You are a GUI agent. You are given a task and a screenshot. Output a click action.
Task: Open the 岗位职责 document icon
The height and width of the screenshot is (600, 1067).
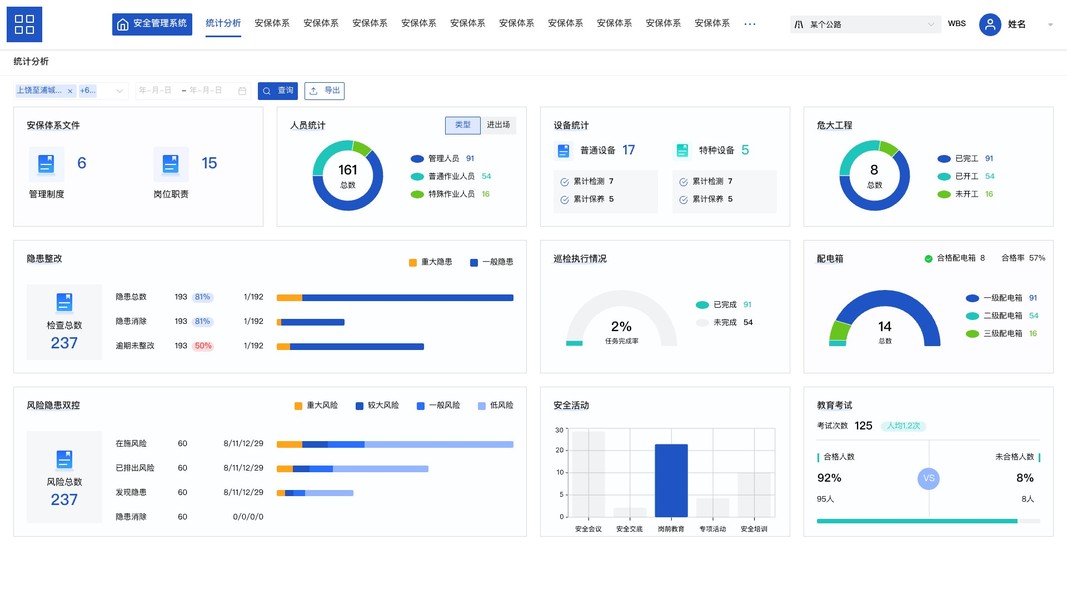click(170, 164)
